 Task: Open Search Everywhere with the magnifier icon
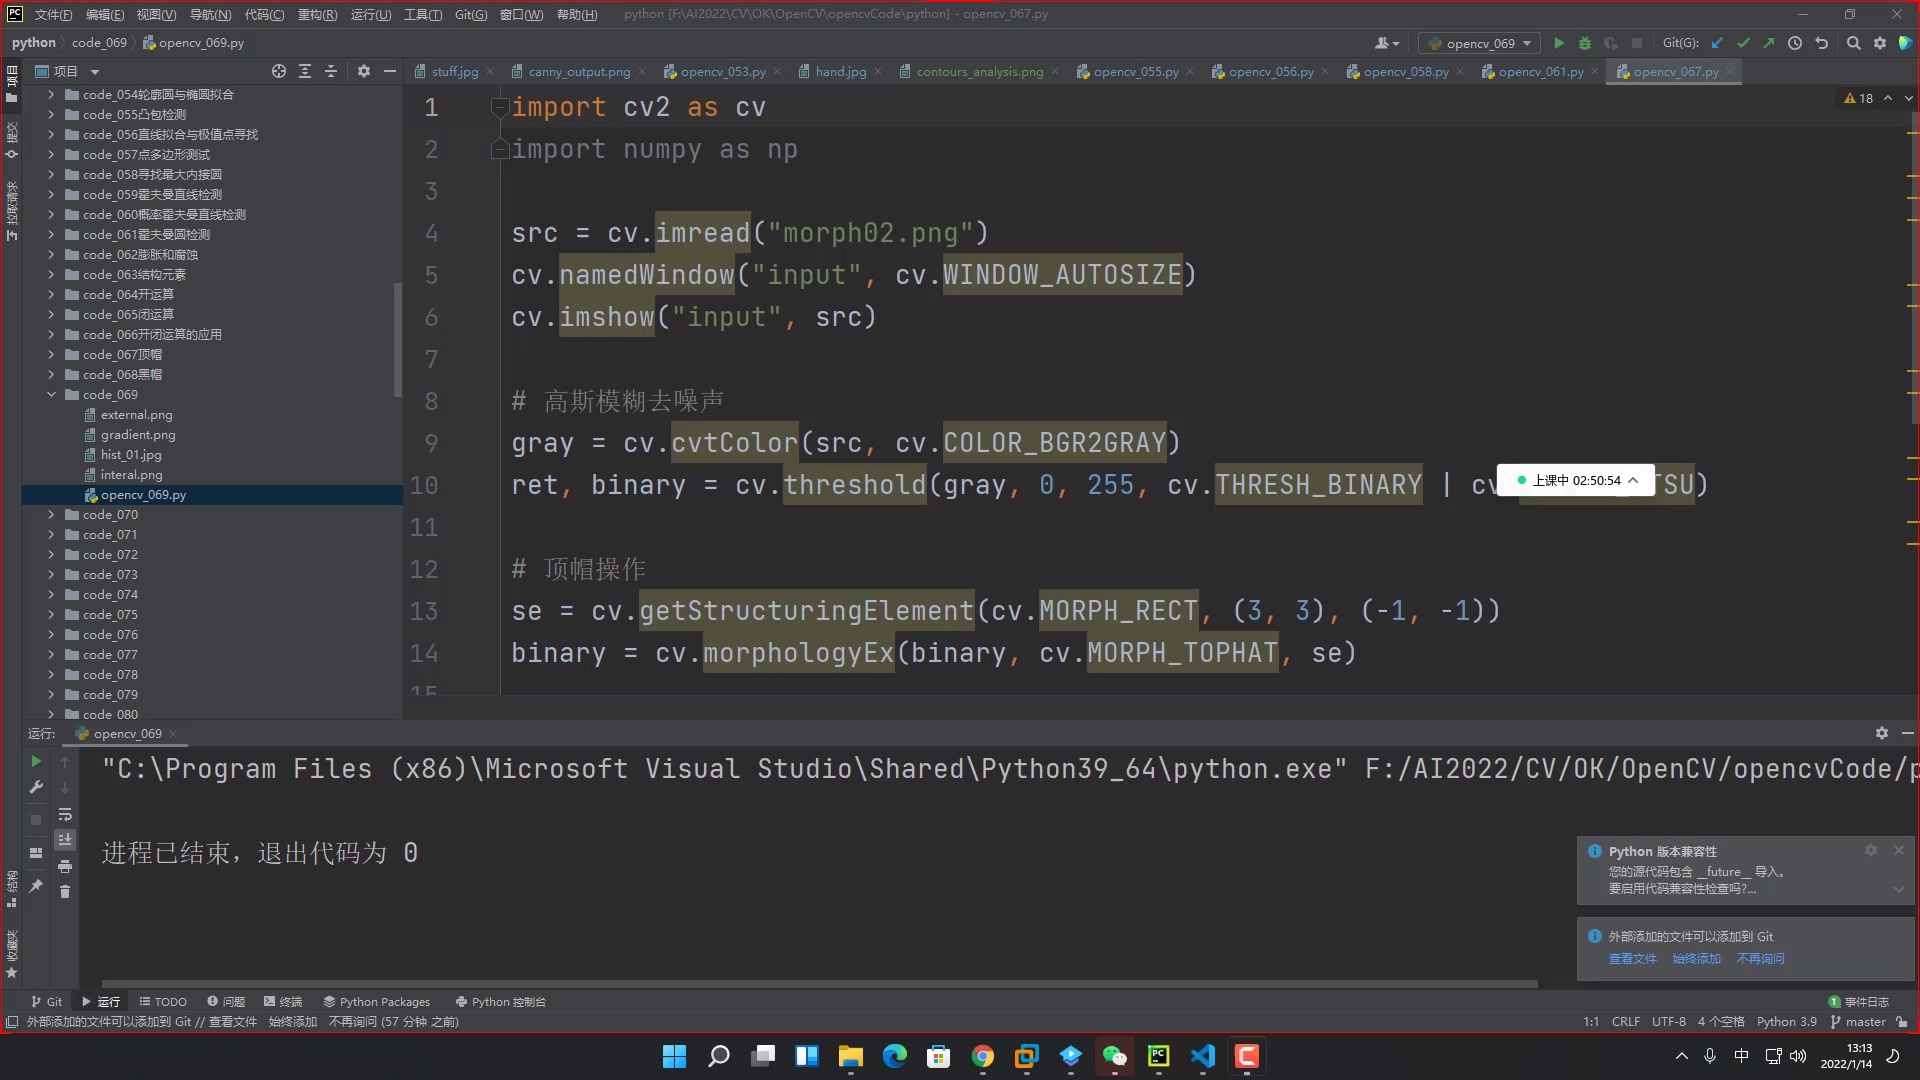pyautogui.click(x=1855, y=43)
